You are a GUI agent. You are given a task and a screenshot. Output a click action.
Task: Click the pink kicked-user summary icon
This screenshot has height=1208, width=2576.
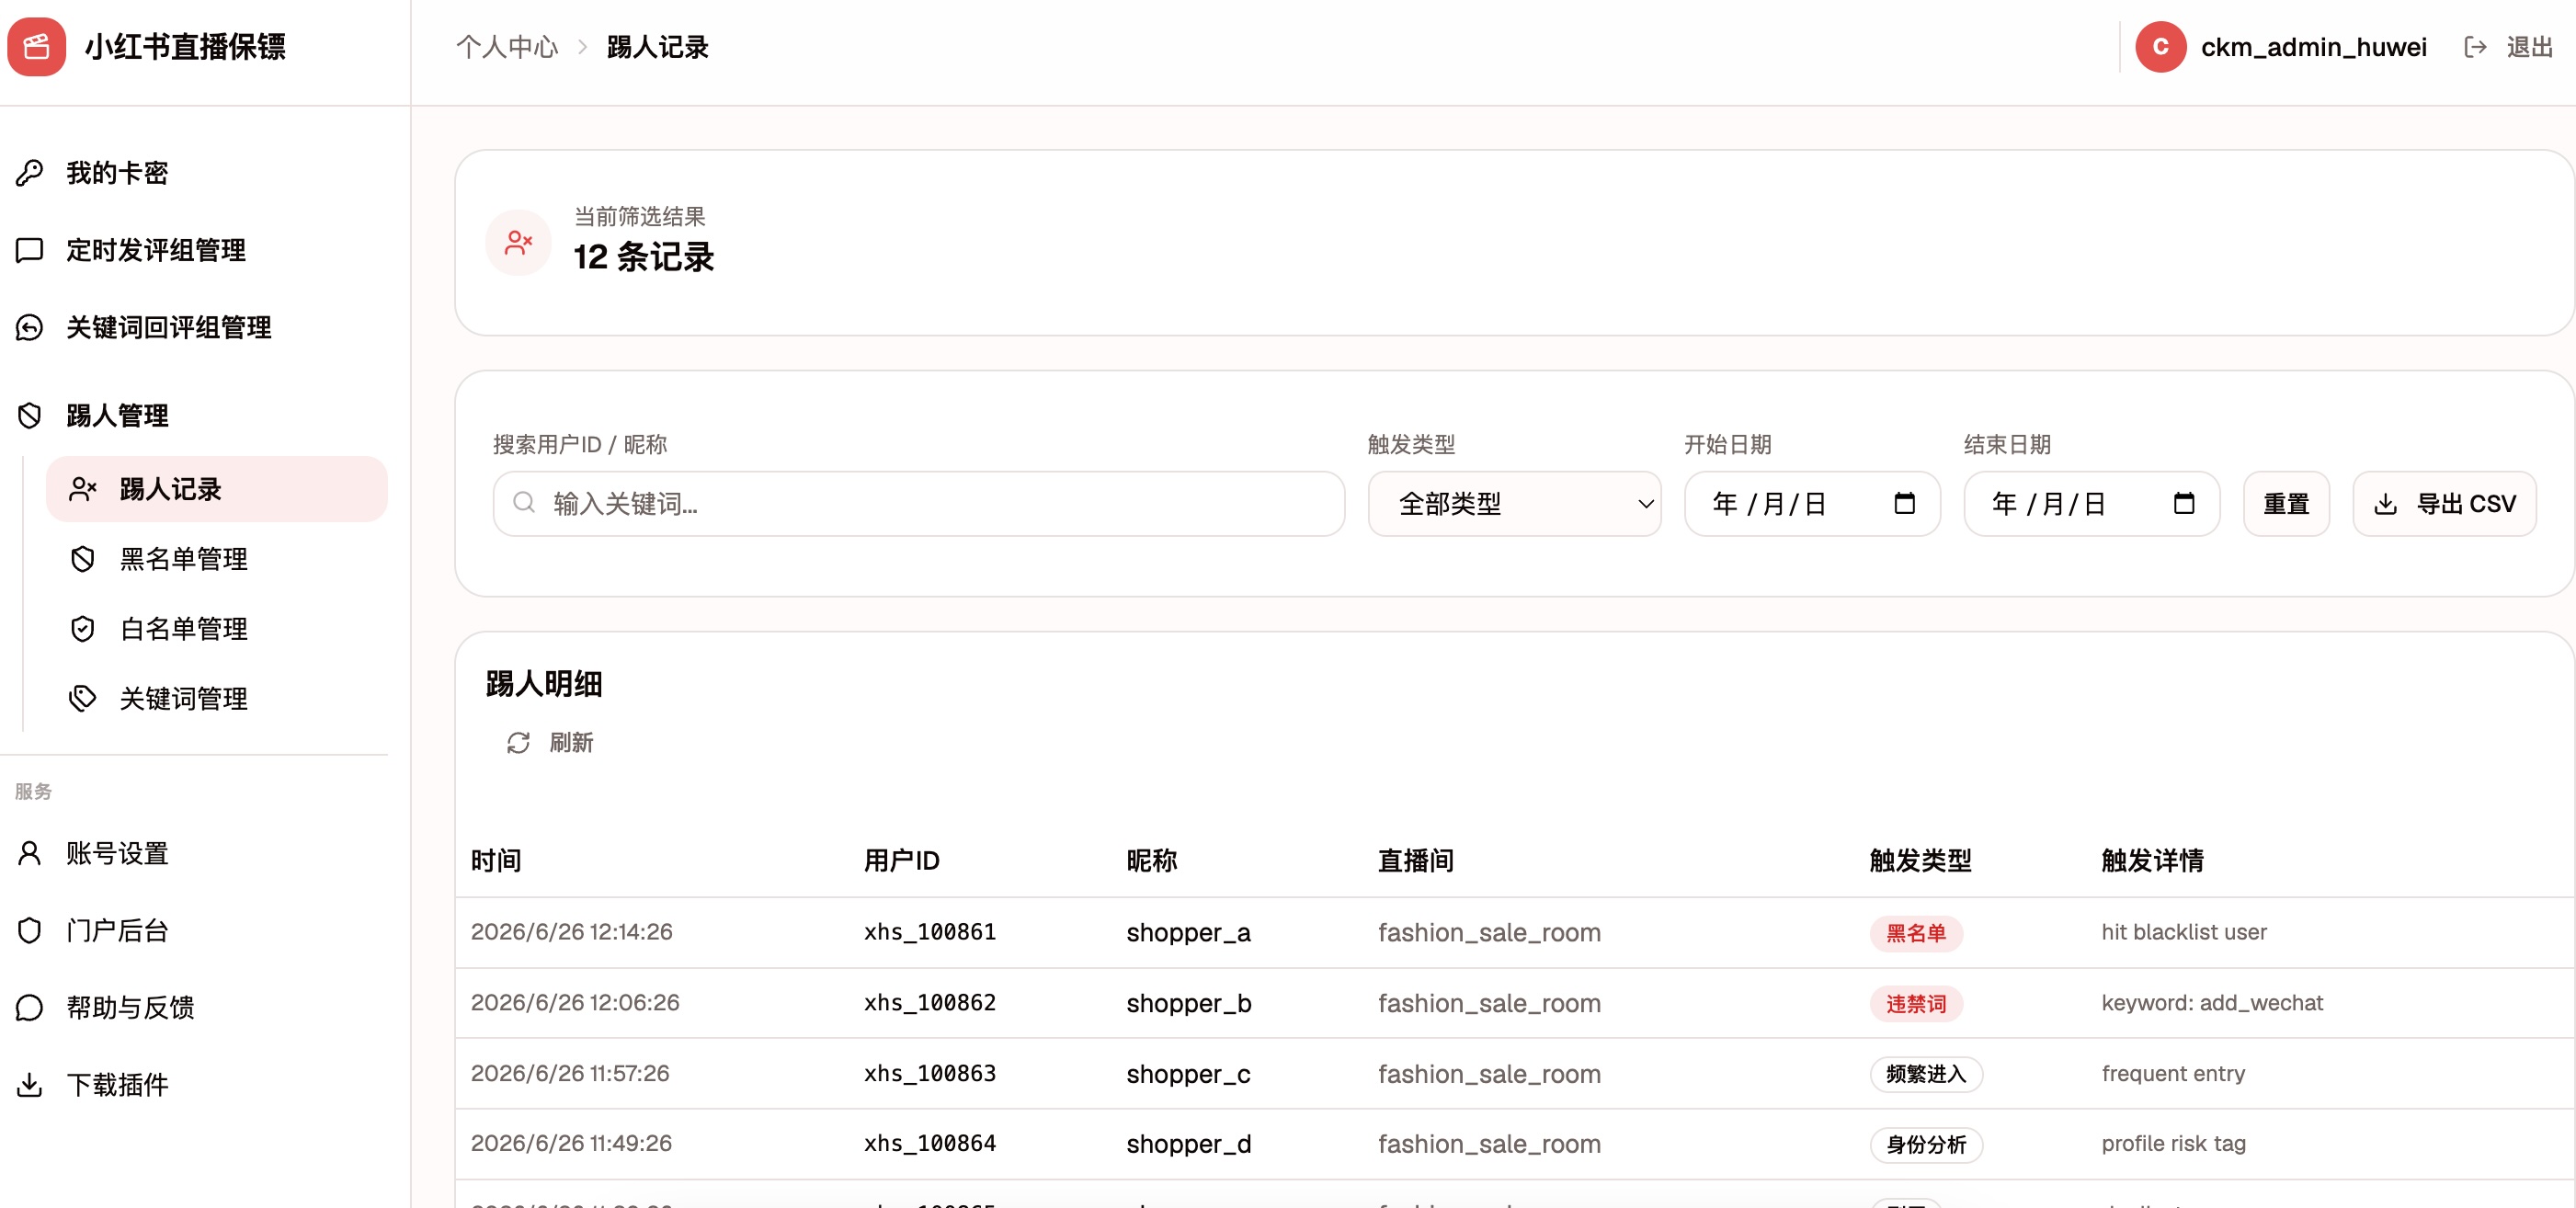[518, 242]
